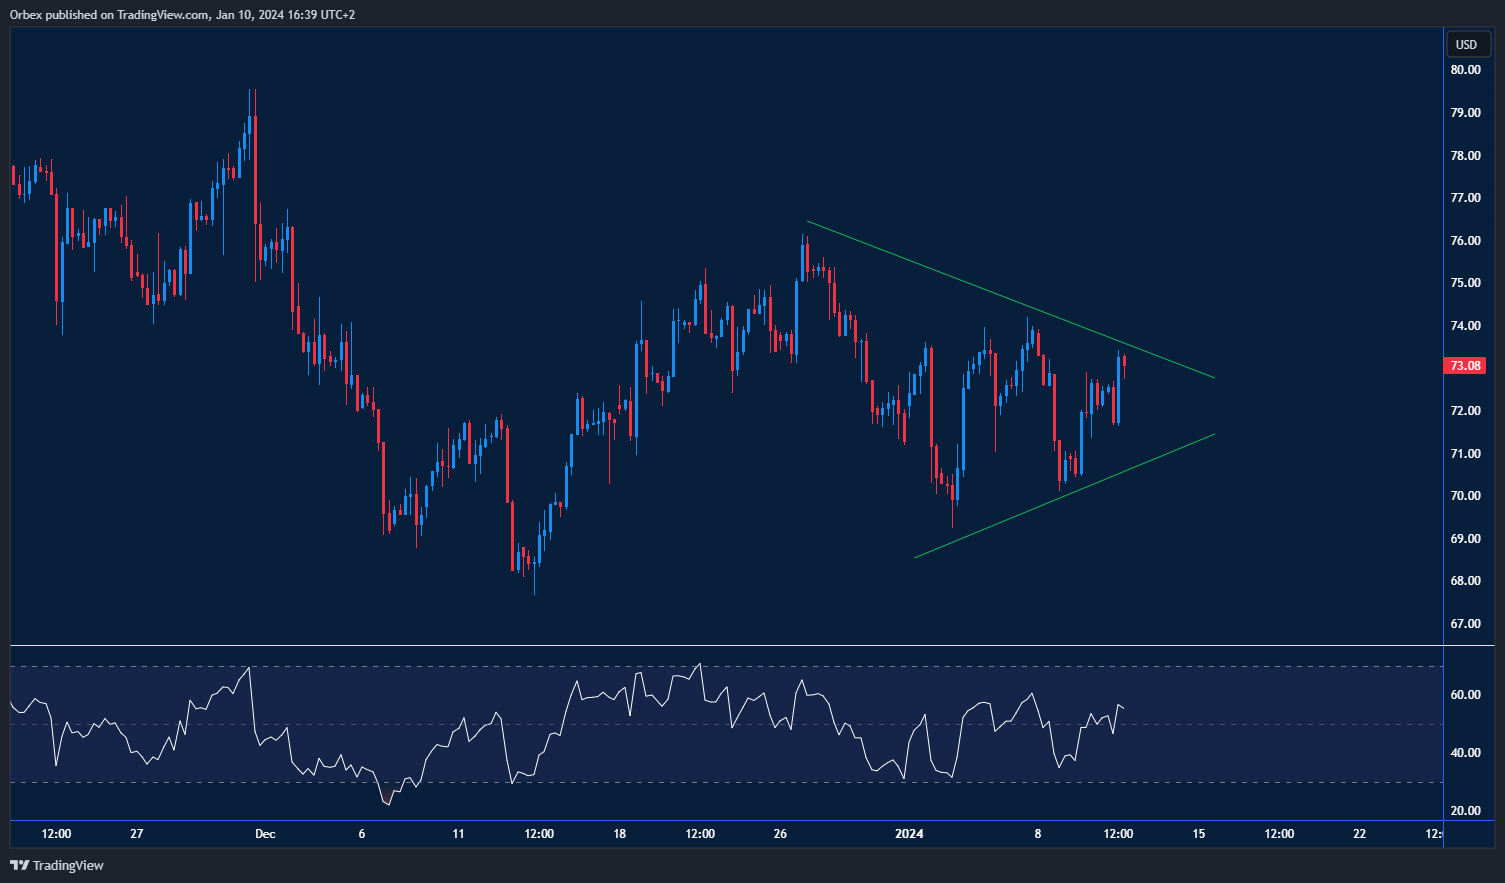Image resolution: width=1505 pixels, height=883 pixels.
Task: Click the 15 date label on time axis
Action: [1198, 834]
